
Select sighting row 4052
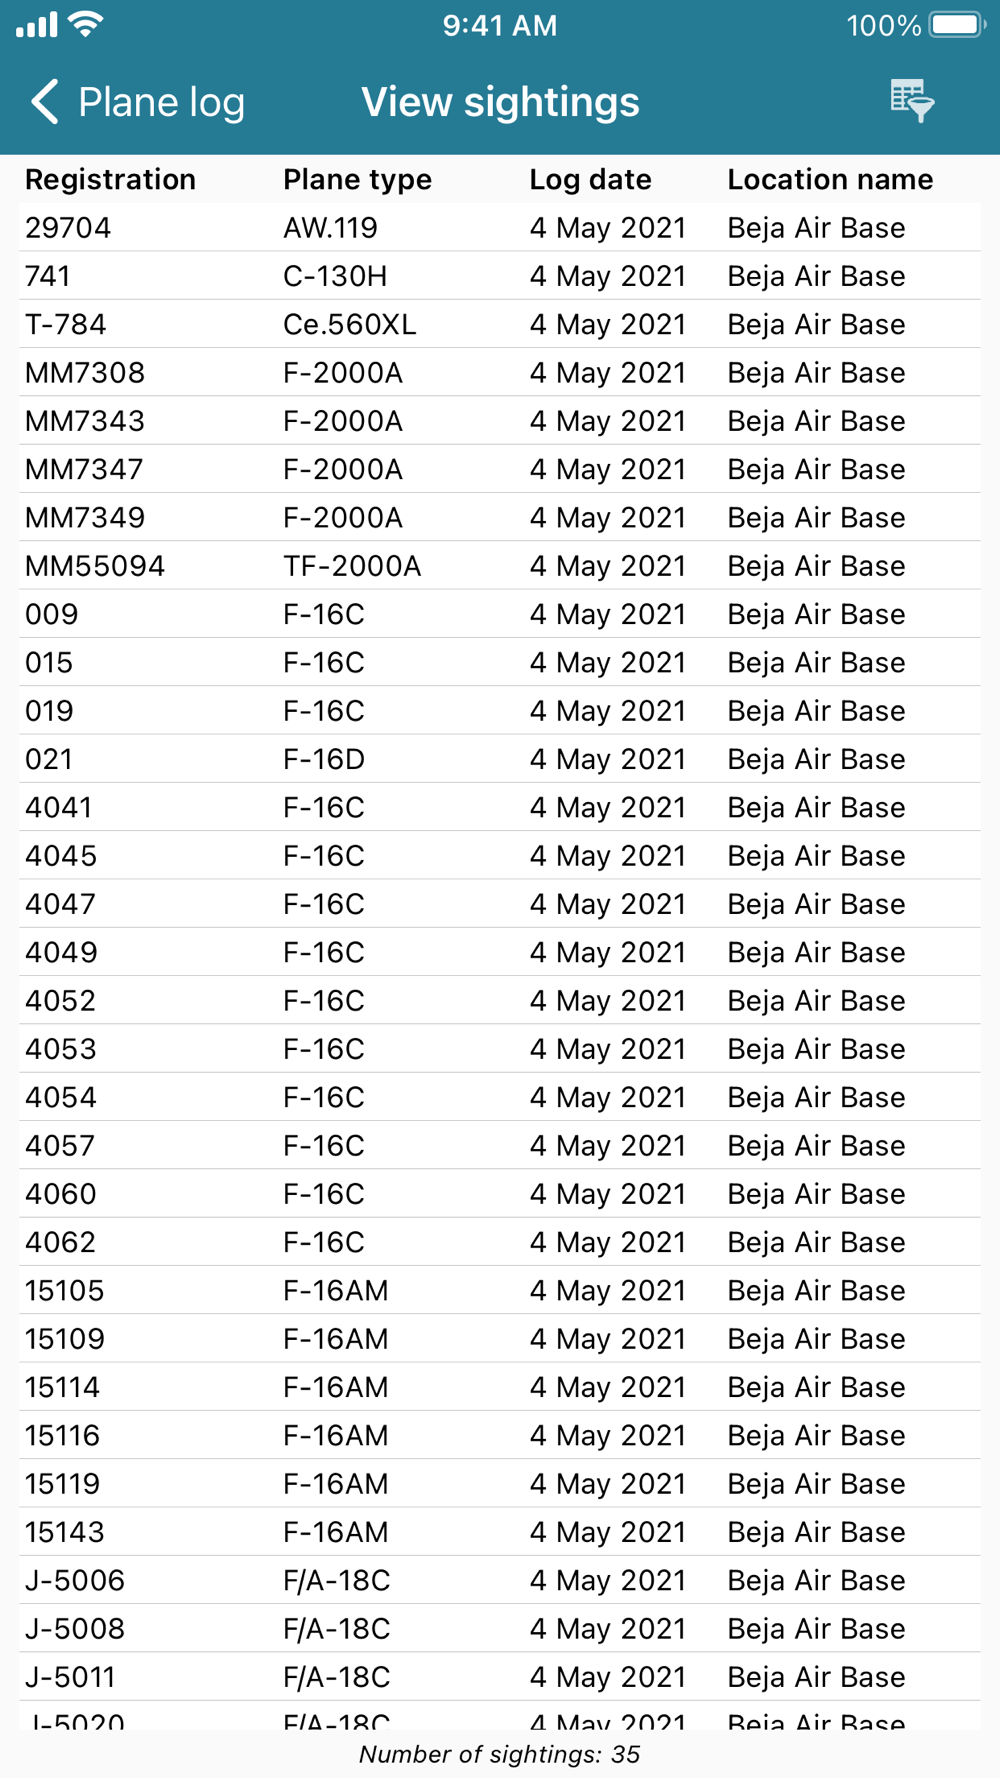click(500, 1001)
